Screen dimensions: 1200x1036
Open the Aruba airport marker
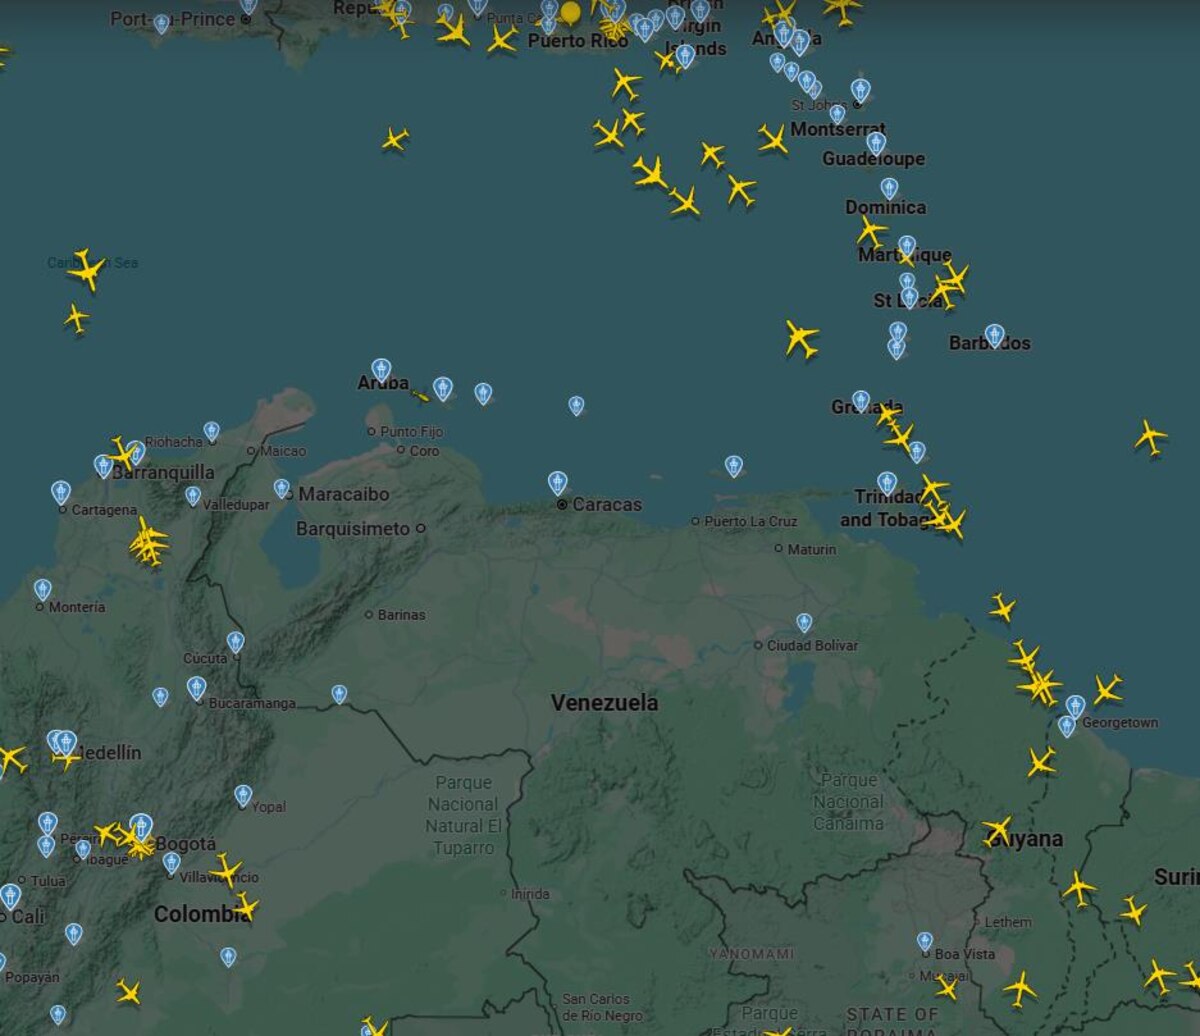click(x=381, y=367)
